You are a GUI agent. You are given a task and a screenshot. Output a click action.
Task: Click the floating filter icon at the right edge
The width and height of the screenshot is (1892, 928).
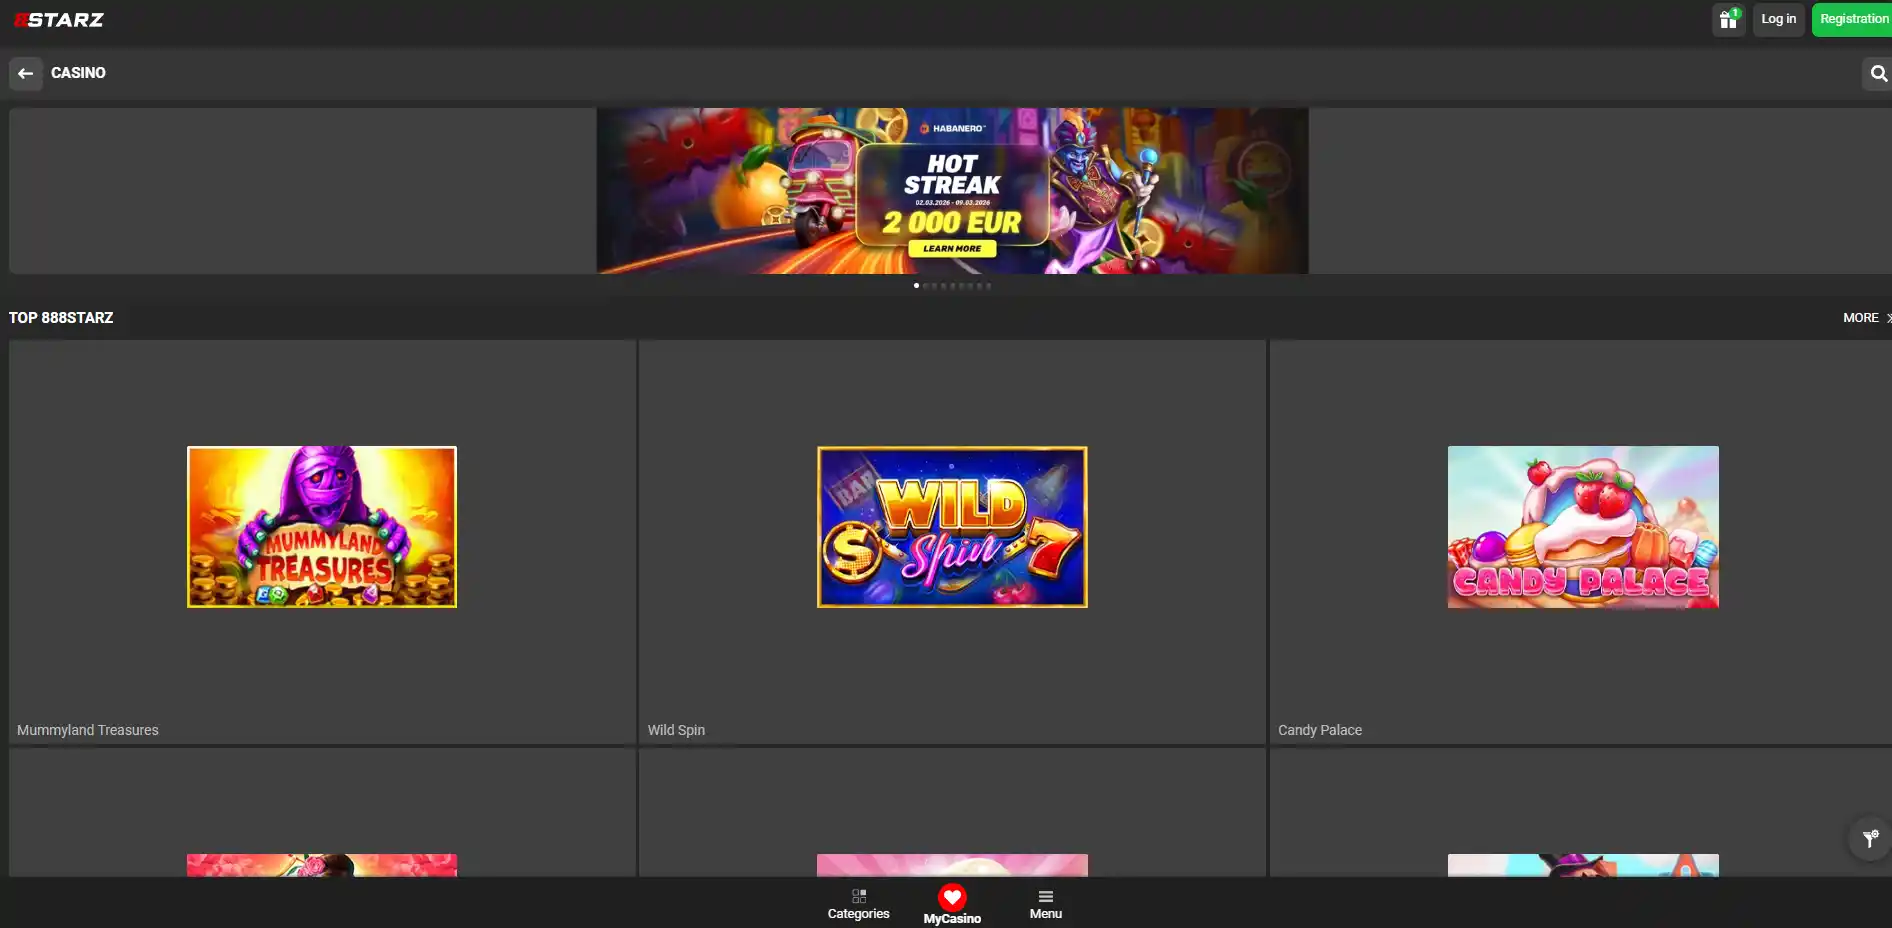tap(1870, 838)
